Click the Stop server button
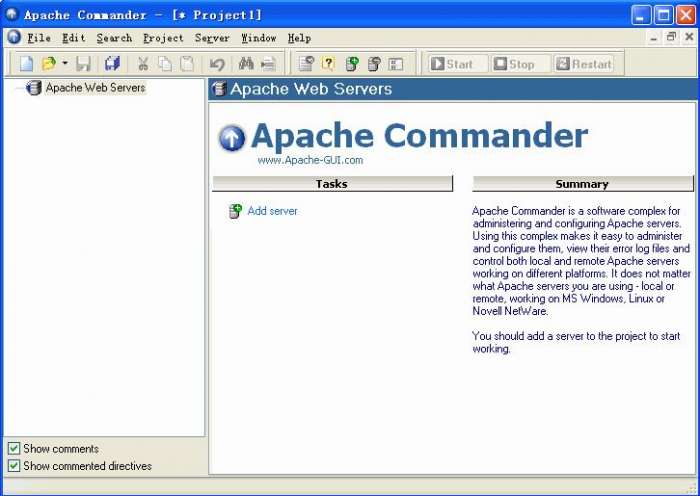The image size is (700, 496). pyautogui.click(x=520, y=64)
